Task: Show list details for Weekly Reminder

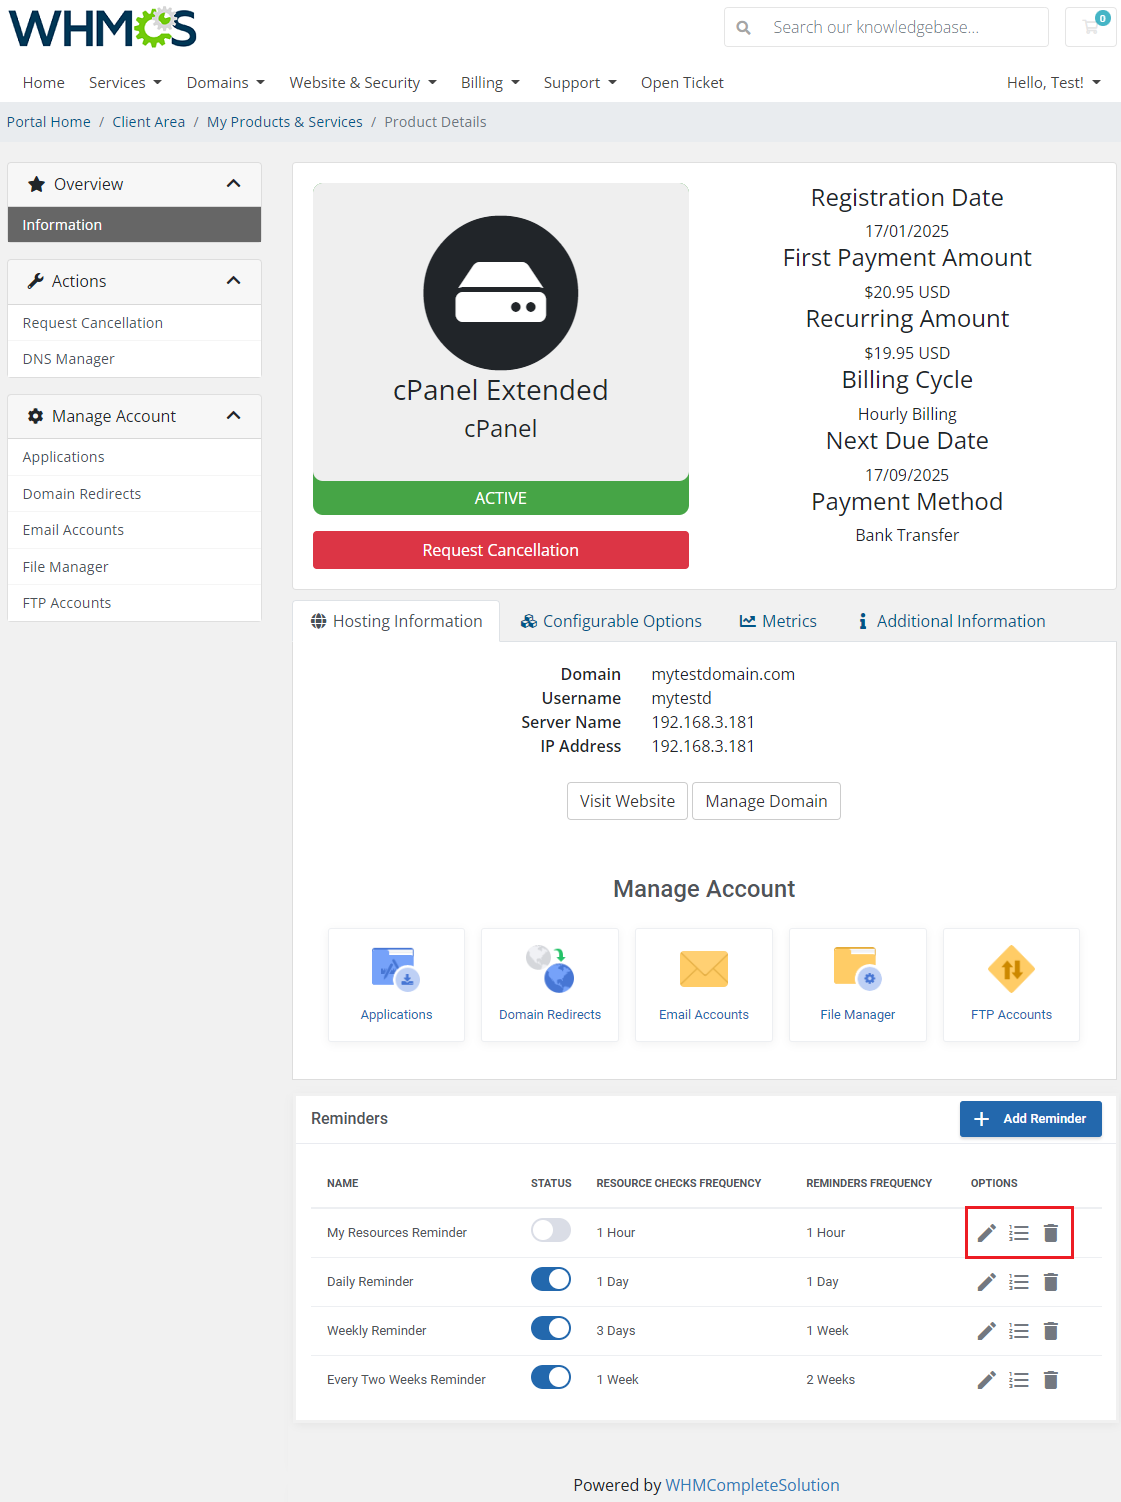Action: pyautogui.click(x=1019, y=1331)
